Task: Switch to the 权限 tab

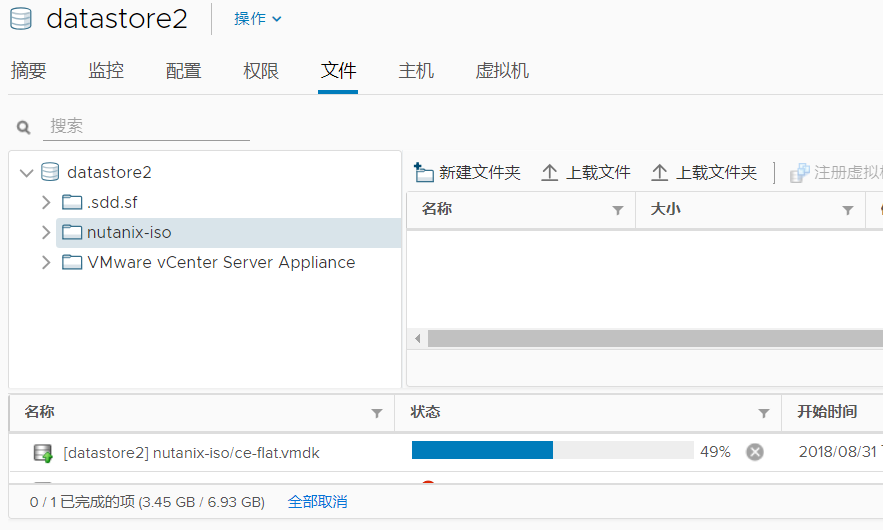Action: point(261,71)
